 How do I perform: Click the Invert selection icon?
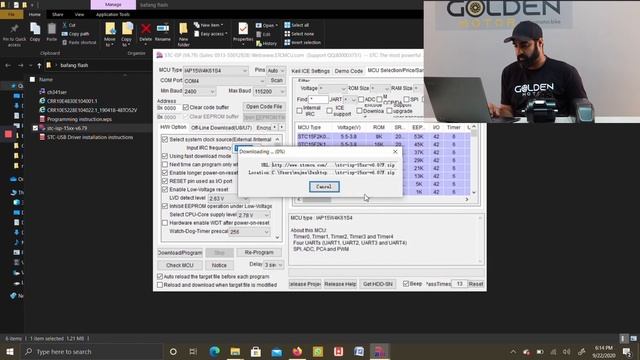coord(287,42)
